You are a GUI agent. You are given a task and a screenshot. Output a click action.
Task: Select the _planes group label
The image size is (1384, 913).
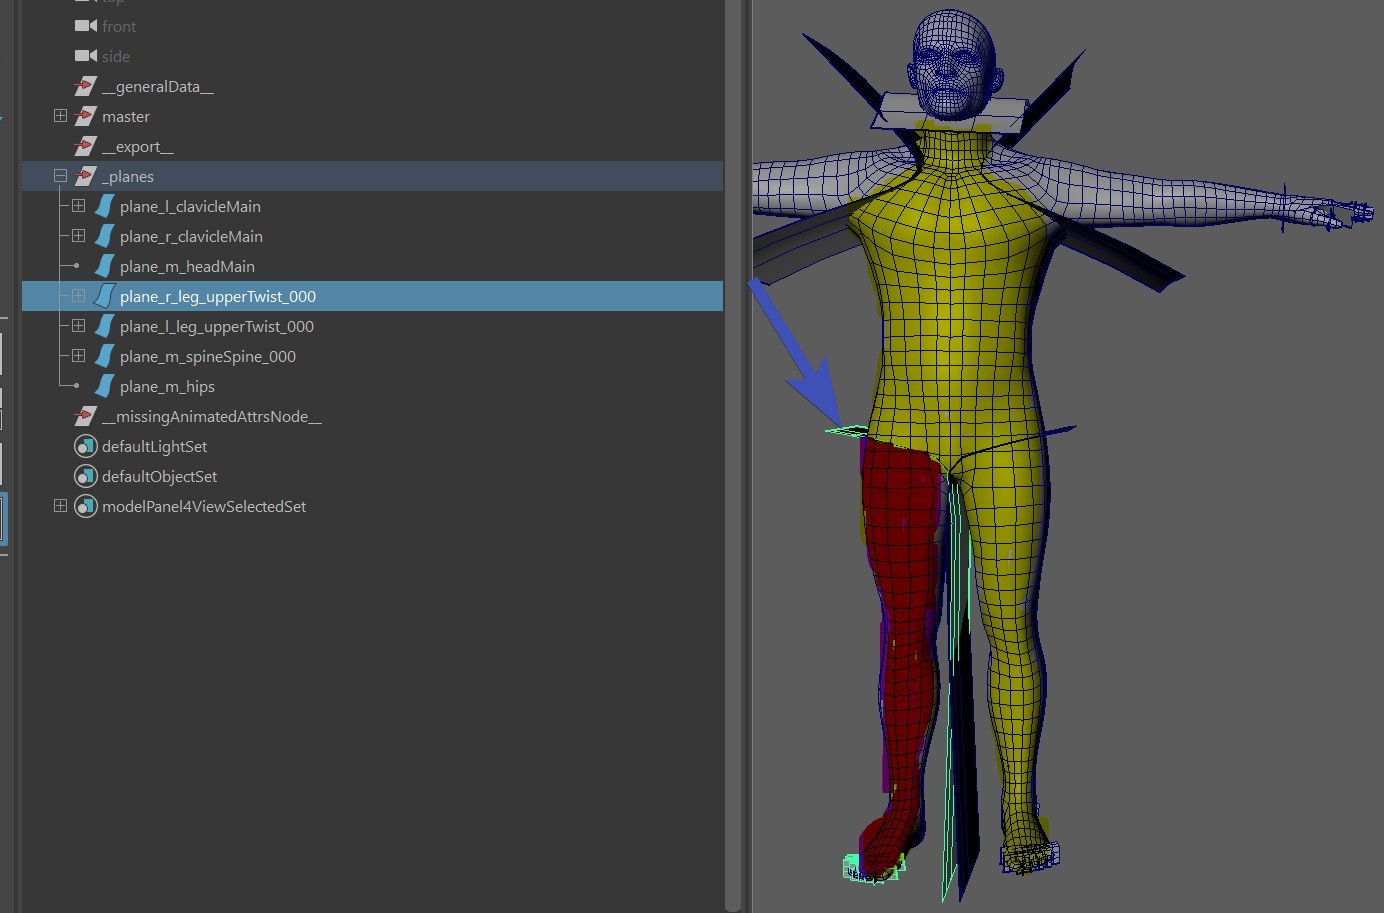pyautogui.click(x=130, y=177)
